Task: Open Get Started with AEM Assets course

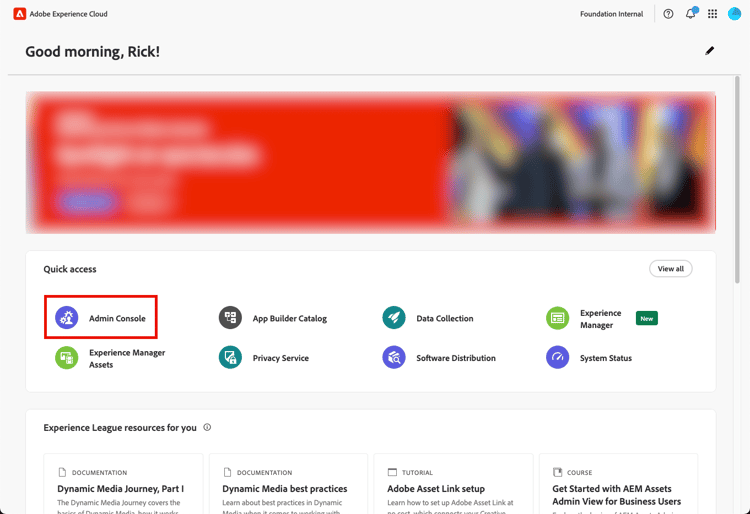Action: tap(617, 495)
